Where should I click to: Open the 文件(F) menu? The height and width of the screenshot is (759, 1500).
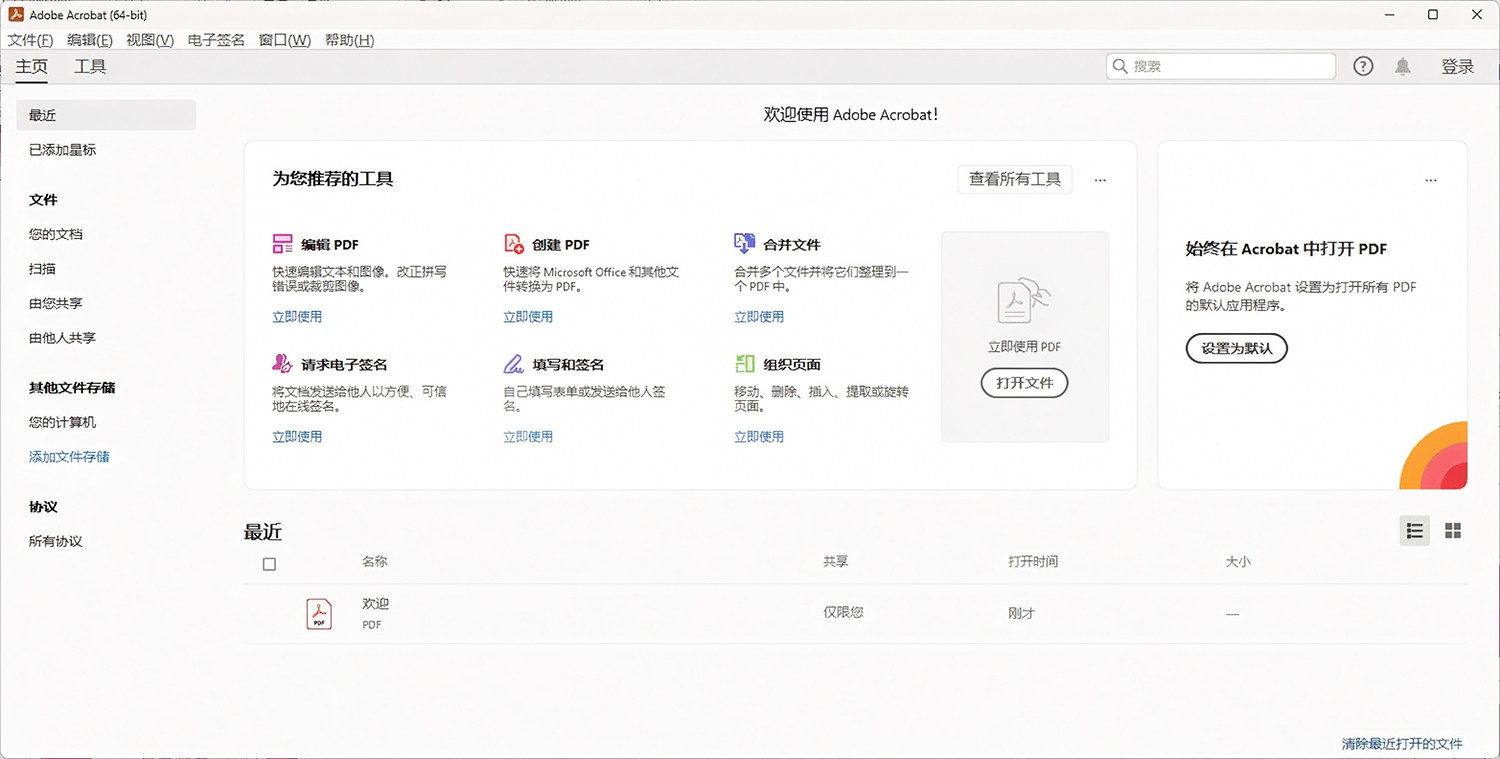pyautogui.click(x=31, y=40)
